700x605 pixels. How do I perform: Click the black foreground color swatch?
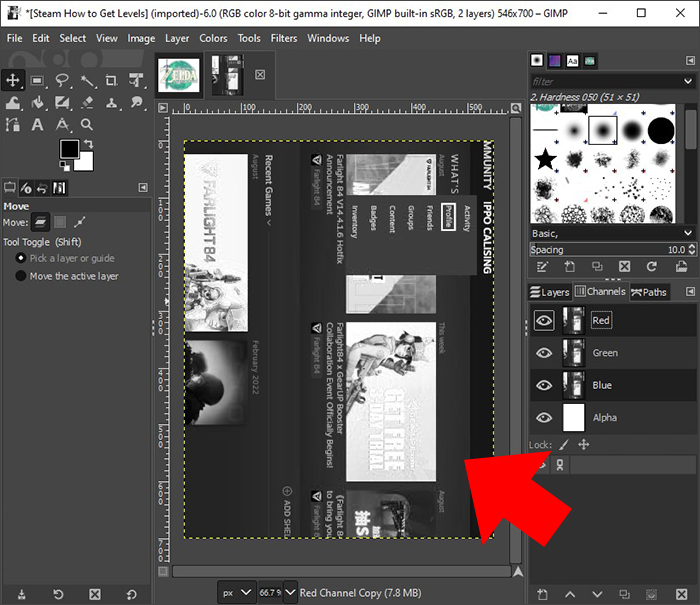click(x=68, y=150)
